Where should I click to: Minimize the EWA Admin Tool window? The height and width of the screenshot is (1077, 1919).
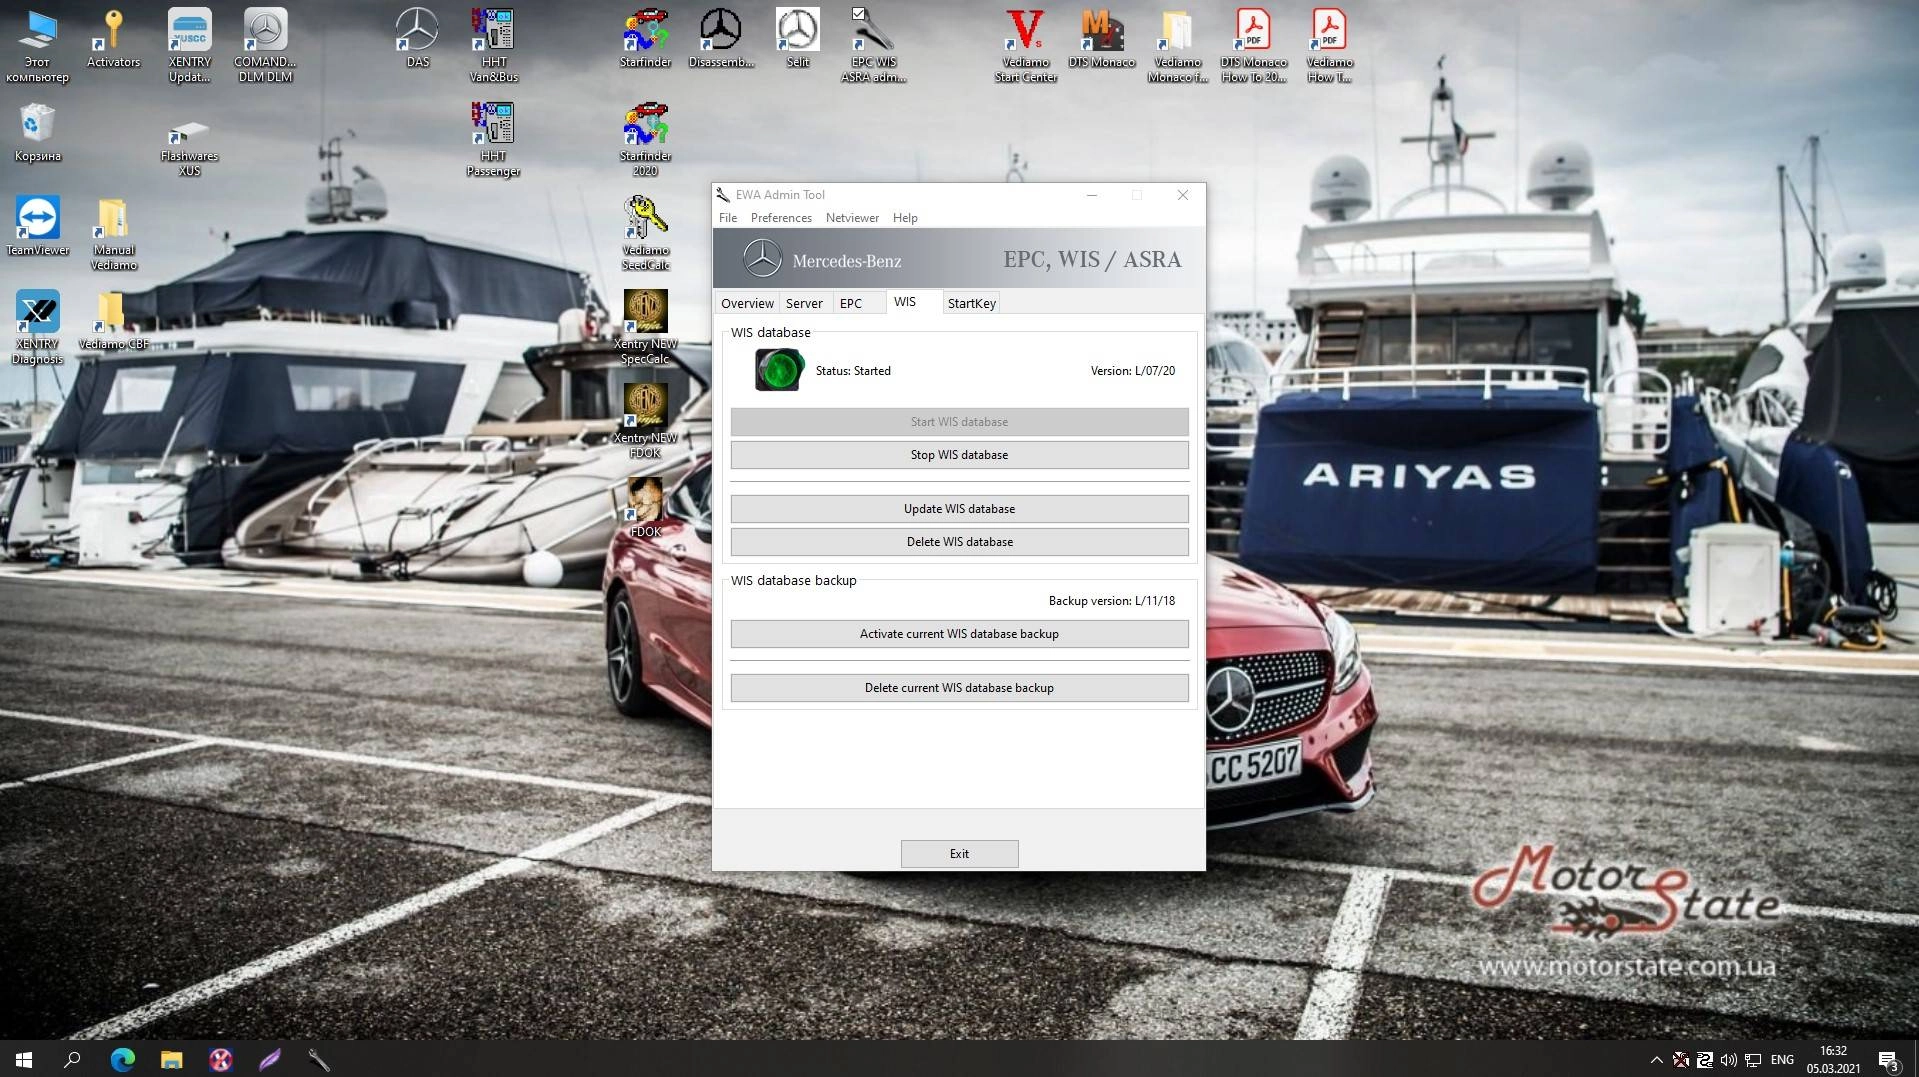(1092, 195)
